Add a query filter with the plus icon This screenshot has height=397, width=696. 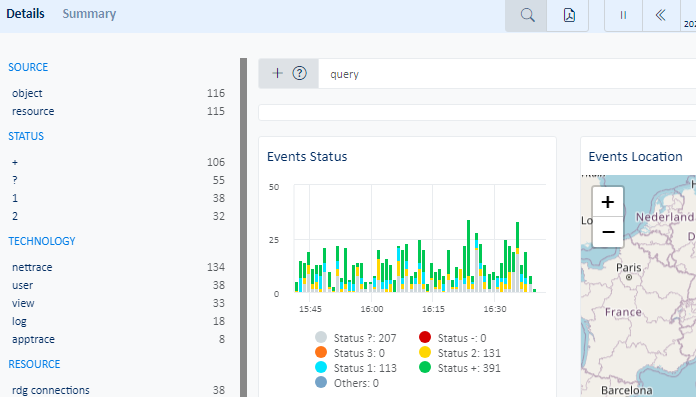coord(277,73)
